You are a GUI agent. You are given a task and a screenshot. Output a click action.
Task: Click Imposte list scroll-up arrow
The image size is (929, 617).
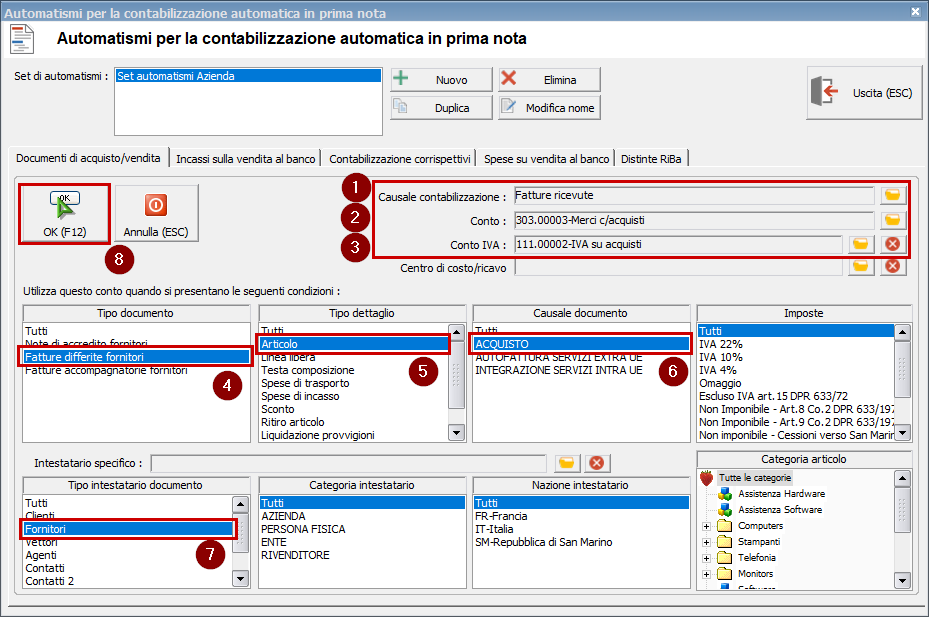click(902, 332)
